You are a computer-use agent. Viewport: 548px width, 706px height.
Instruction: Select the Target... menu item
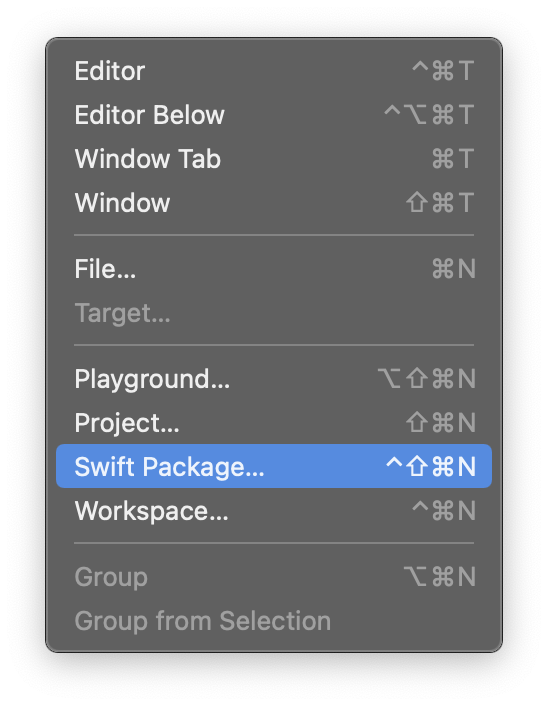[274, 312]
